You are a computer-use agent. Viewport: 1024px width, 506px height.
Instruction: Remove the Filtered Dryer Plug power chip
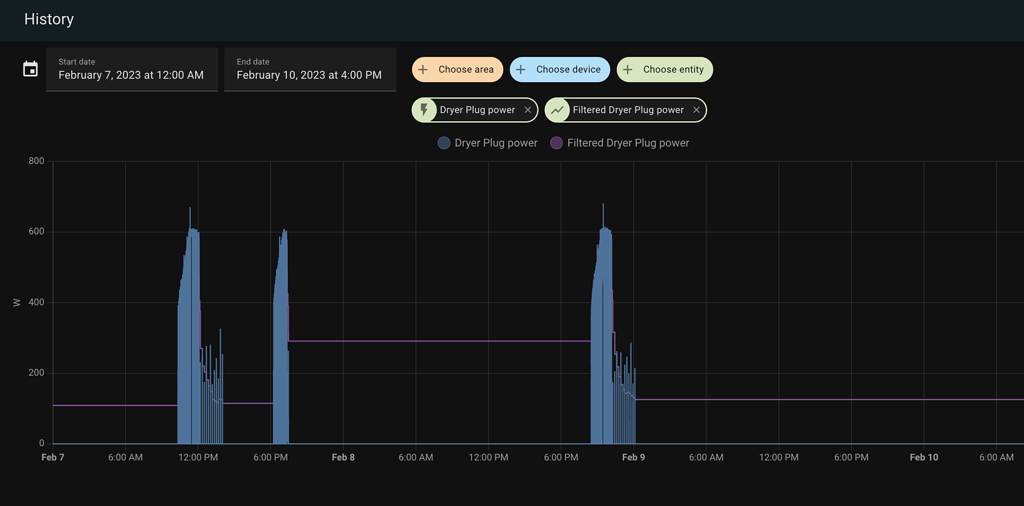(696, 110)
